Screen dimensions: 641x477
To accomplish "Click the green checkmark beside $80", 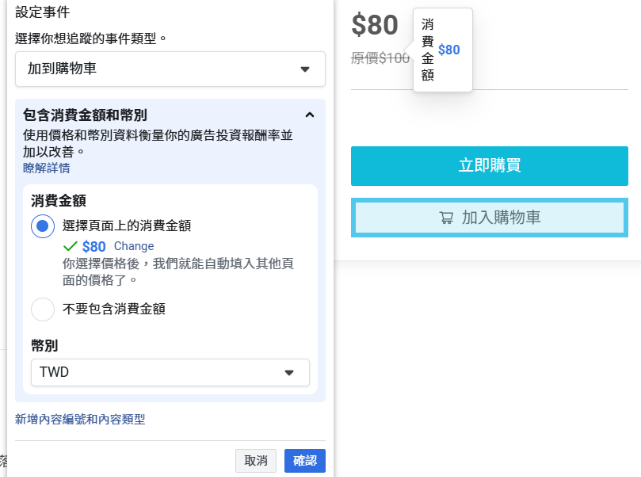I will [70, 246].
